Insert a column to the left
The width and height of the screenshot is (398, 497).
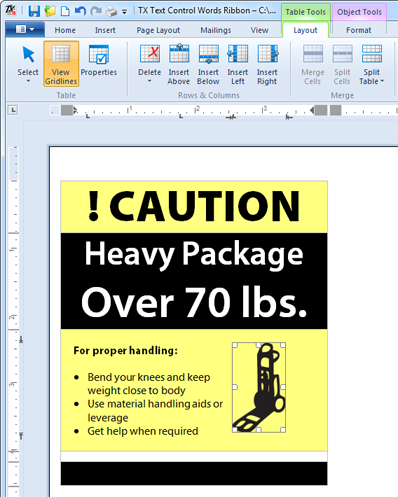[x=238, y=64]
